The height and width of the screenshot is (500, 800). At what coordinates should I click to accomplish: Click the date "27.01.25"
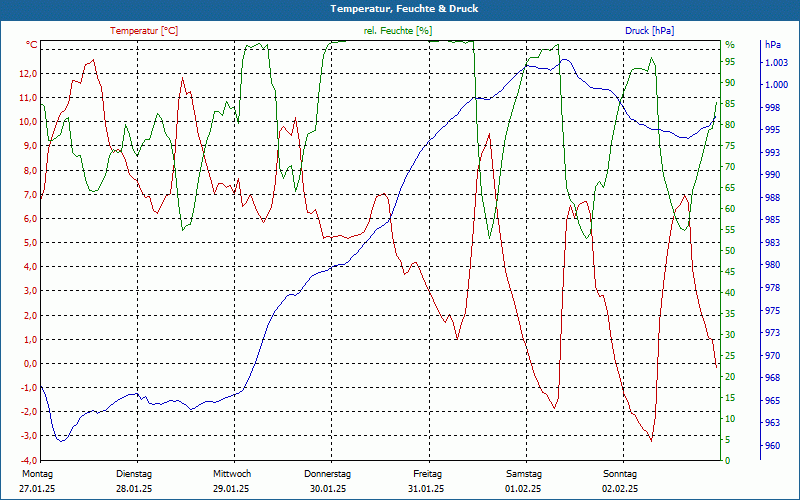(37, 489)
